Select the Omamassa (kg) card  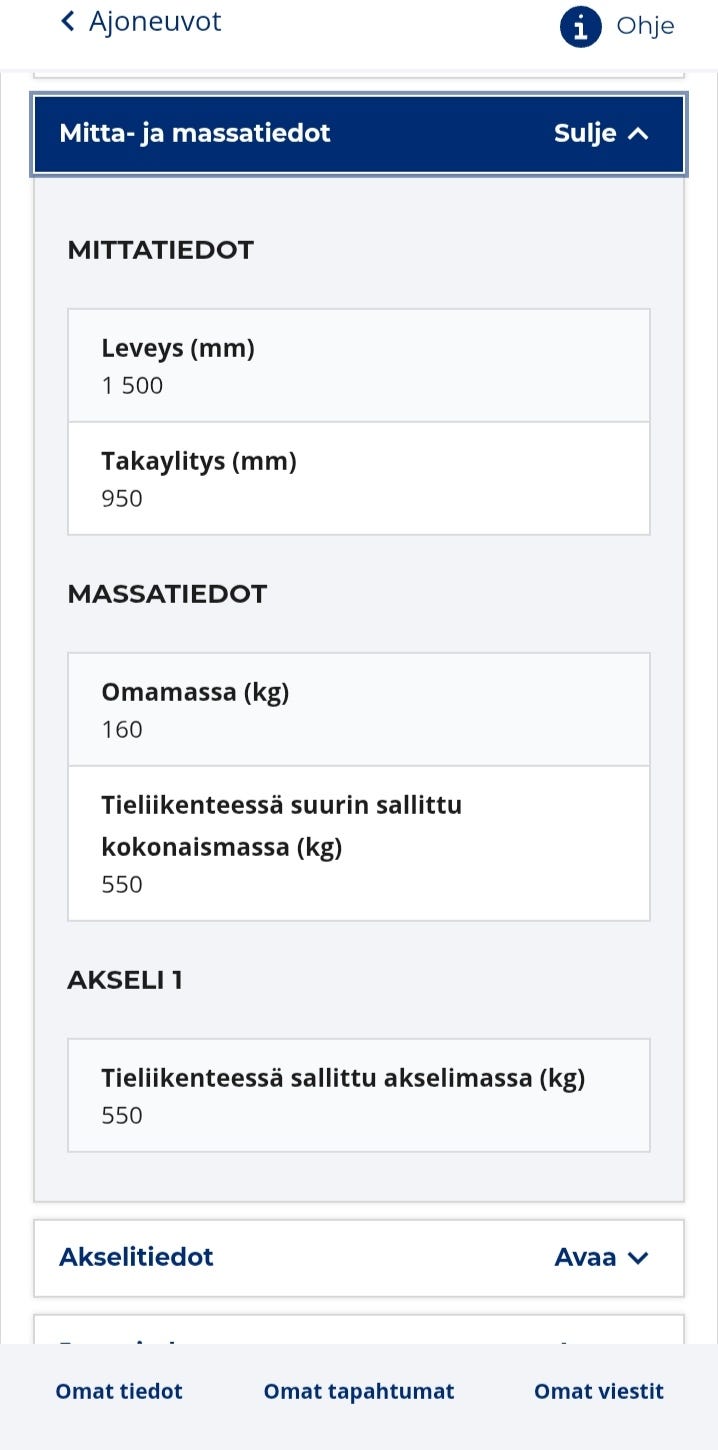tap(359, 708)
